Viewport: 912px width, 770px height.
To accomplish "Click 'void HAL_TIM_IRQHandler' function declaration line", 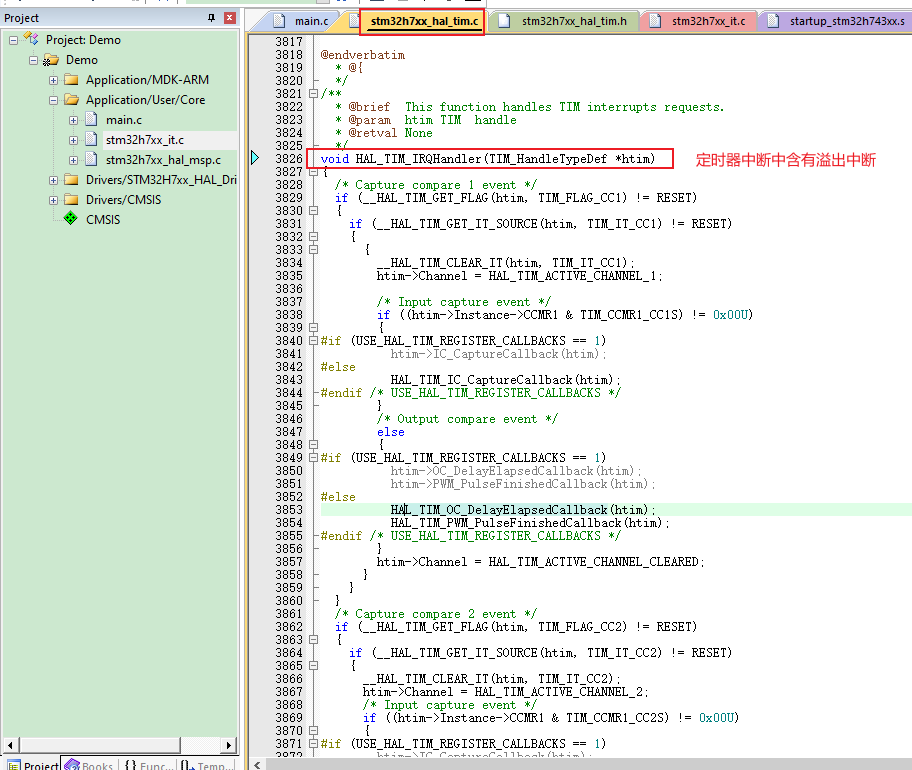I will point(487,159).
